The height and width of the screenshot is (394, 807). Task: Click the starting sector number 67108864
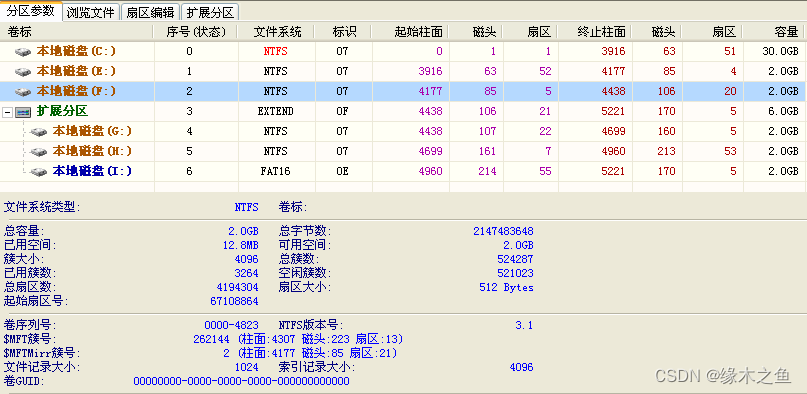234,301
